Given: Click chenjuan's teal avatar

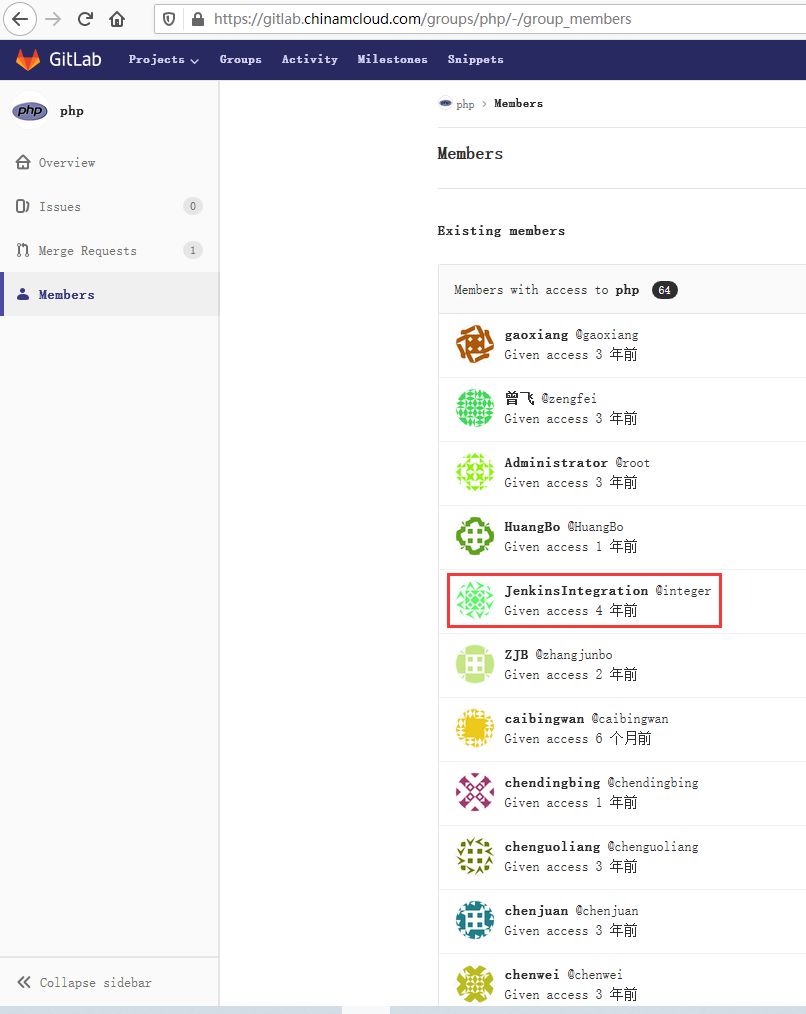Looking at the screenshot, I should [x=475, y=920].
